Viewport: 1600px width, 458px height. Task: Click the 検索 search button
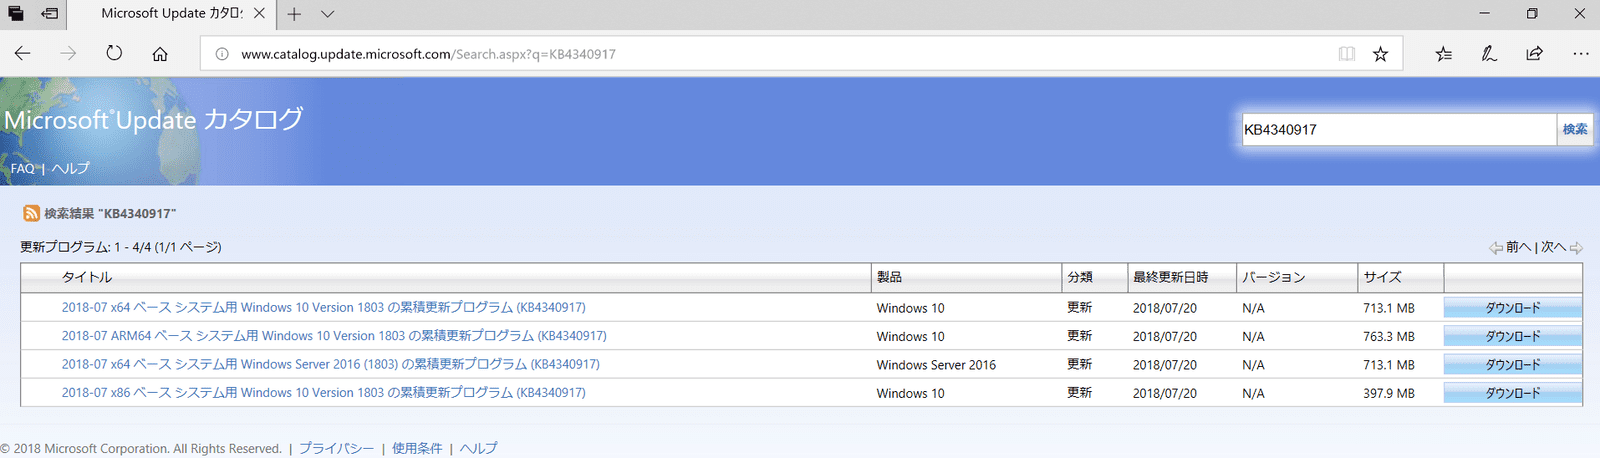[1575, 130]
